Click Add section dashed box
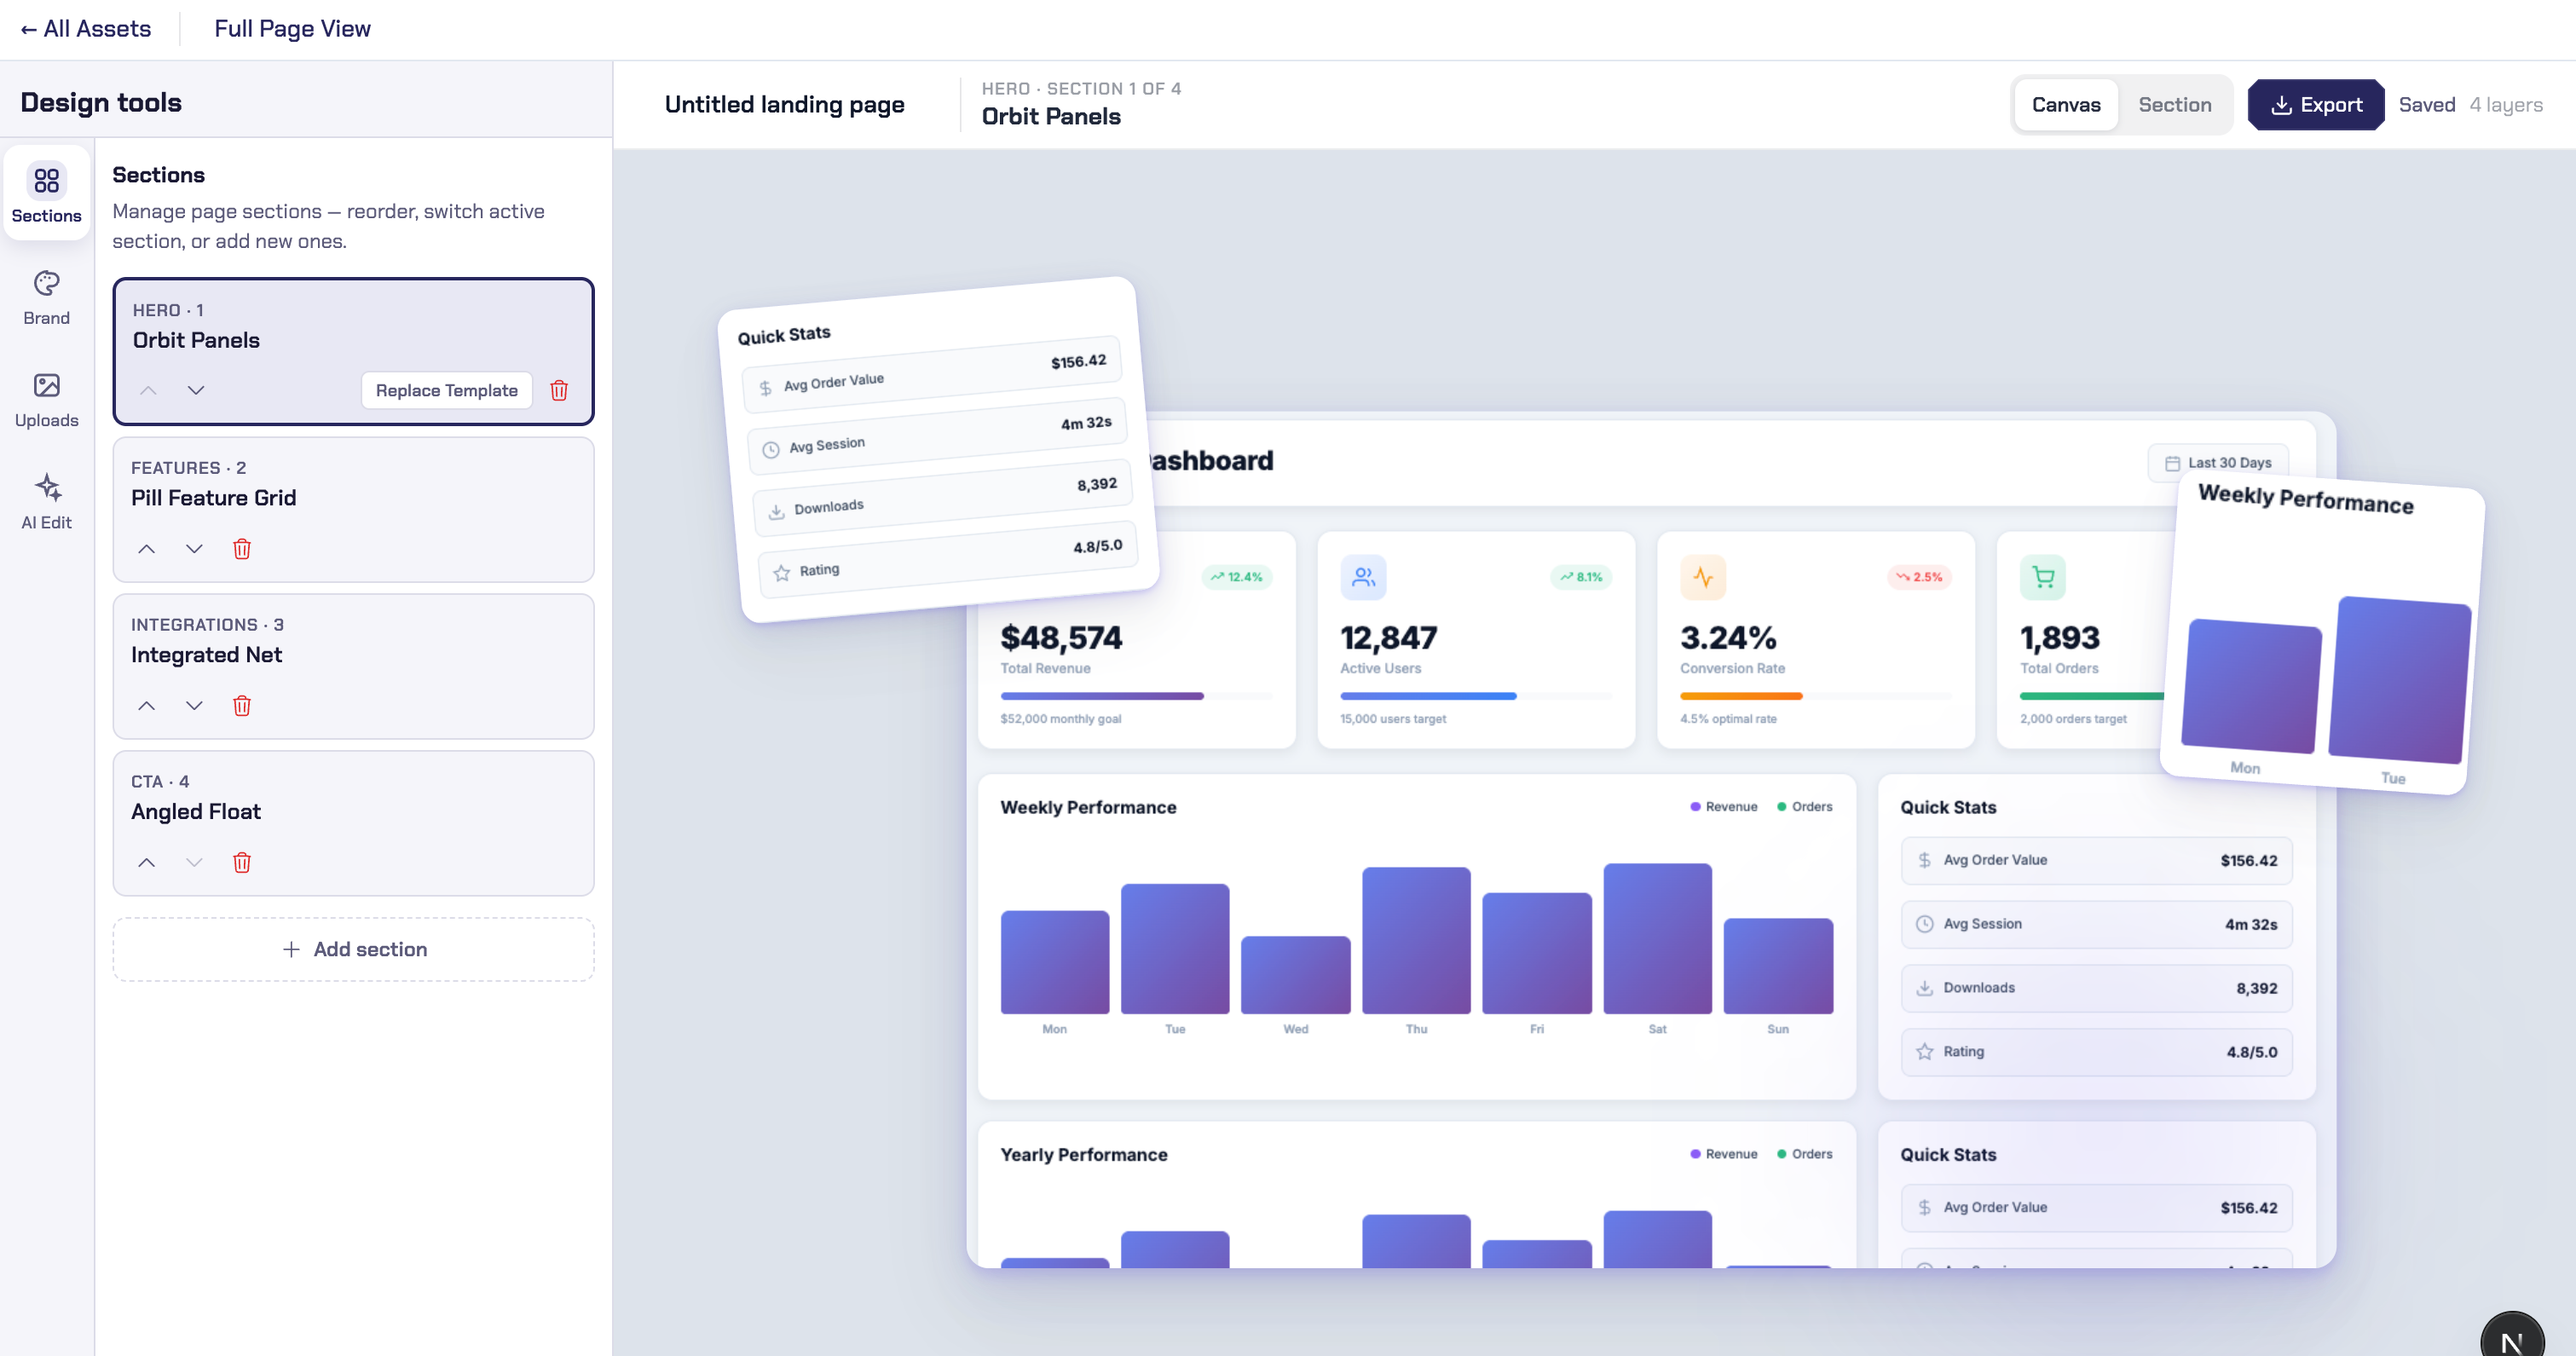This screenshot has height=1356, width=2576. coord(354,949)
